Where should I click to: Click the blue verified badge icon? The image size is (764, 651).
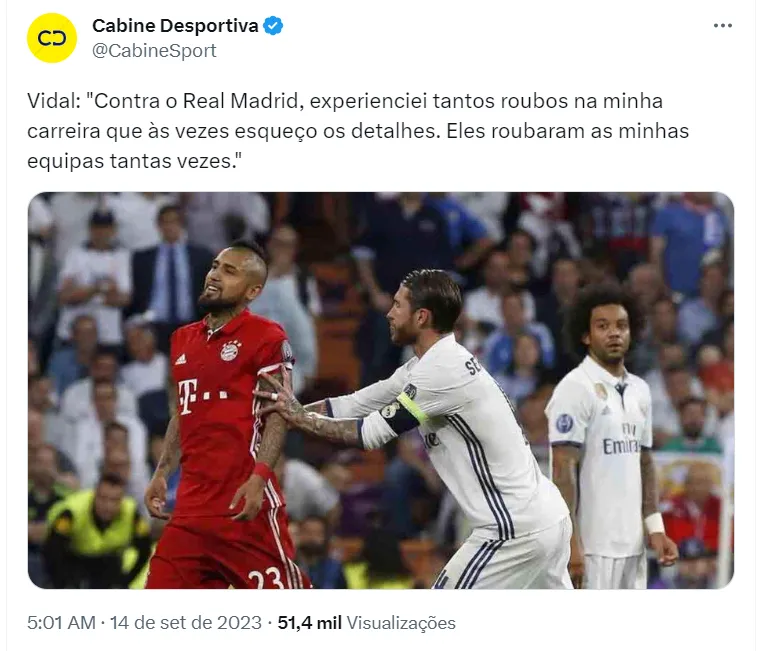click(x=273, y=26)
